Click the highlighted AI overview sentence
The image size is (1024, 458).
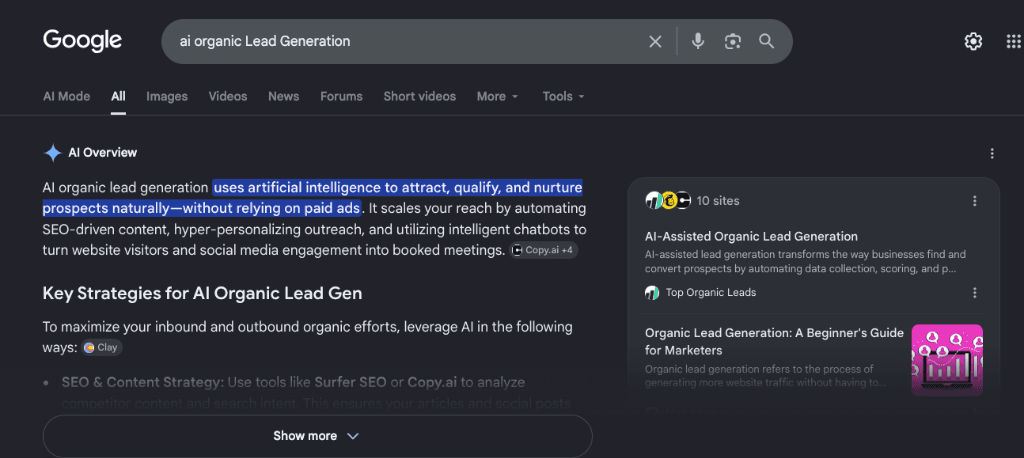[312, 198]
